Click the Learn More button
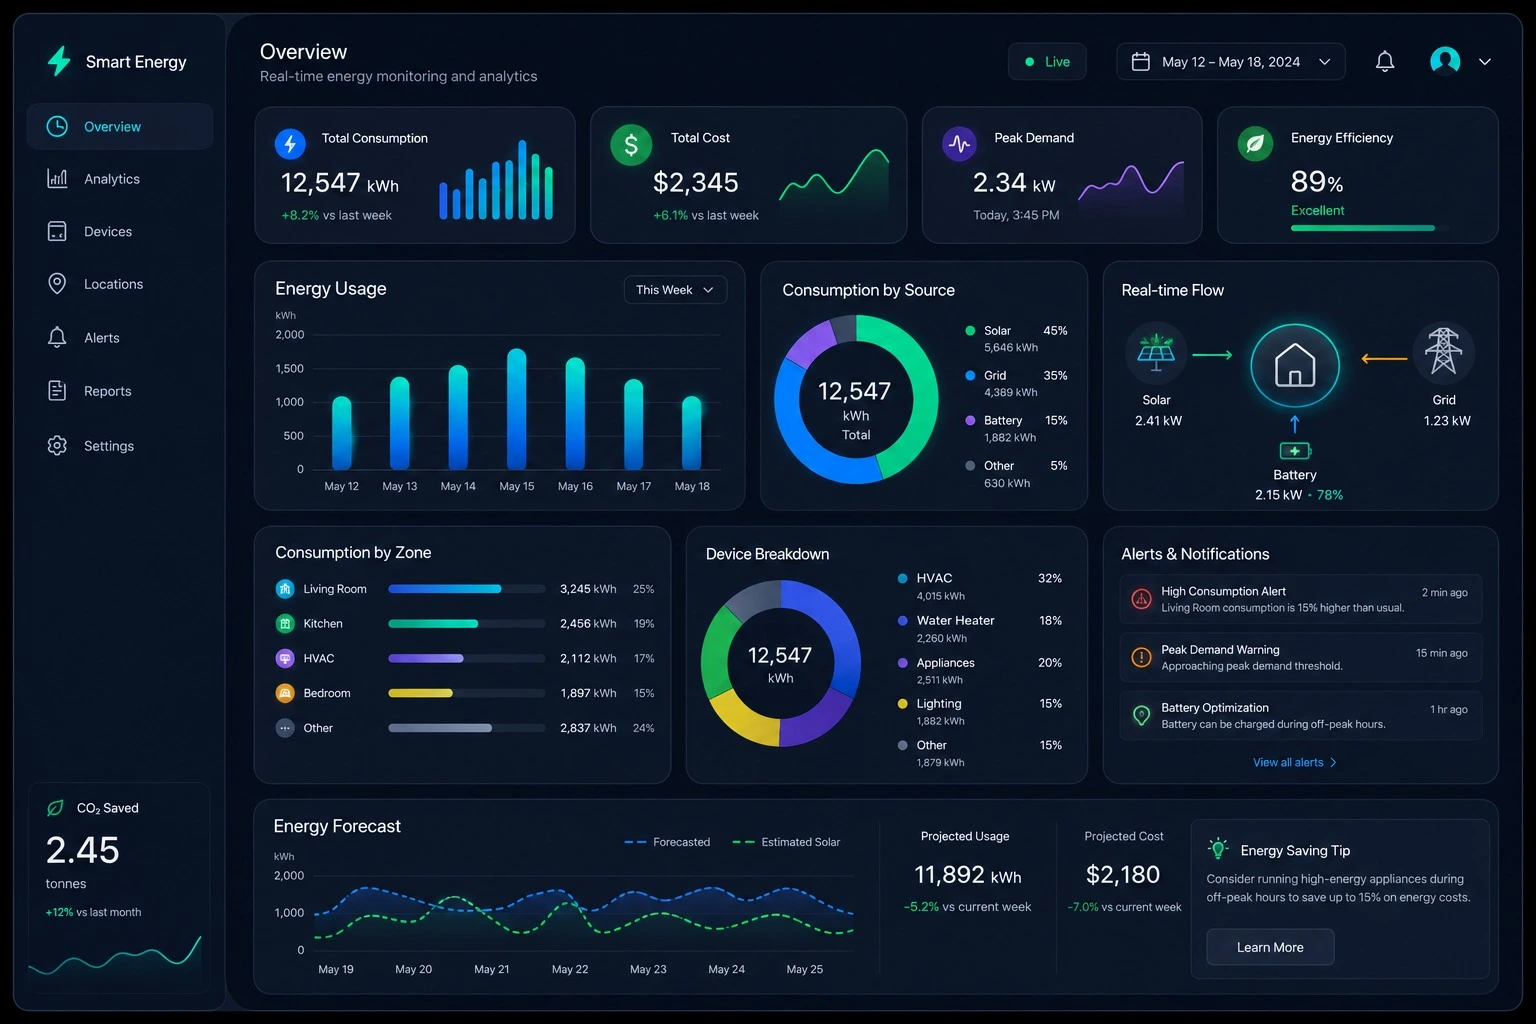Screen dimensions: 1536x1024 coord(1270,947)
